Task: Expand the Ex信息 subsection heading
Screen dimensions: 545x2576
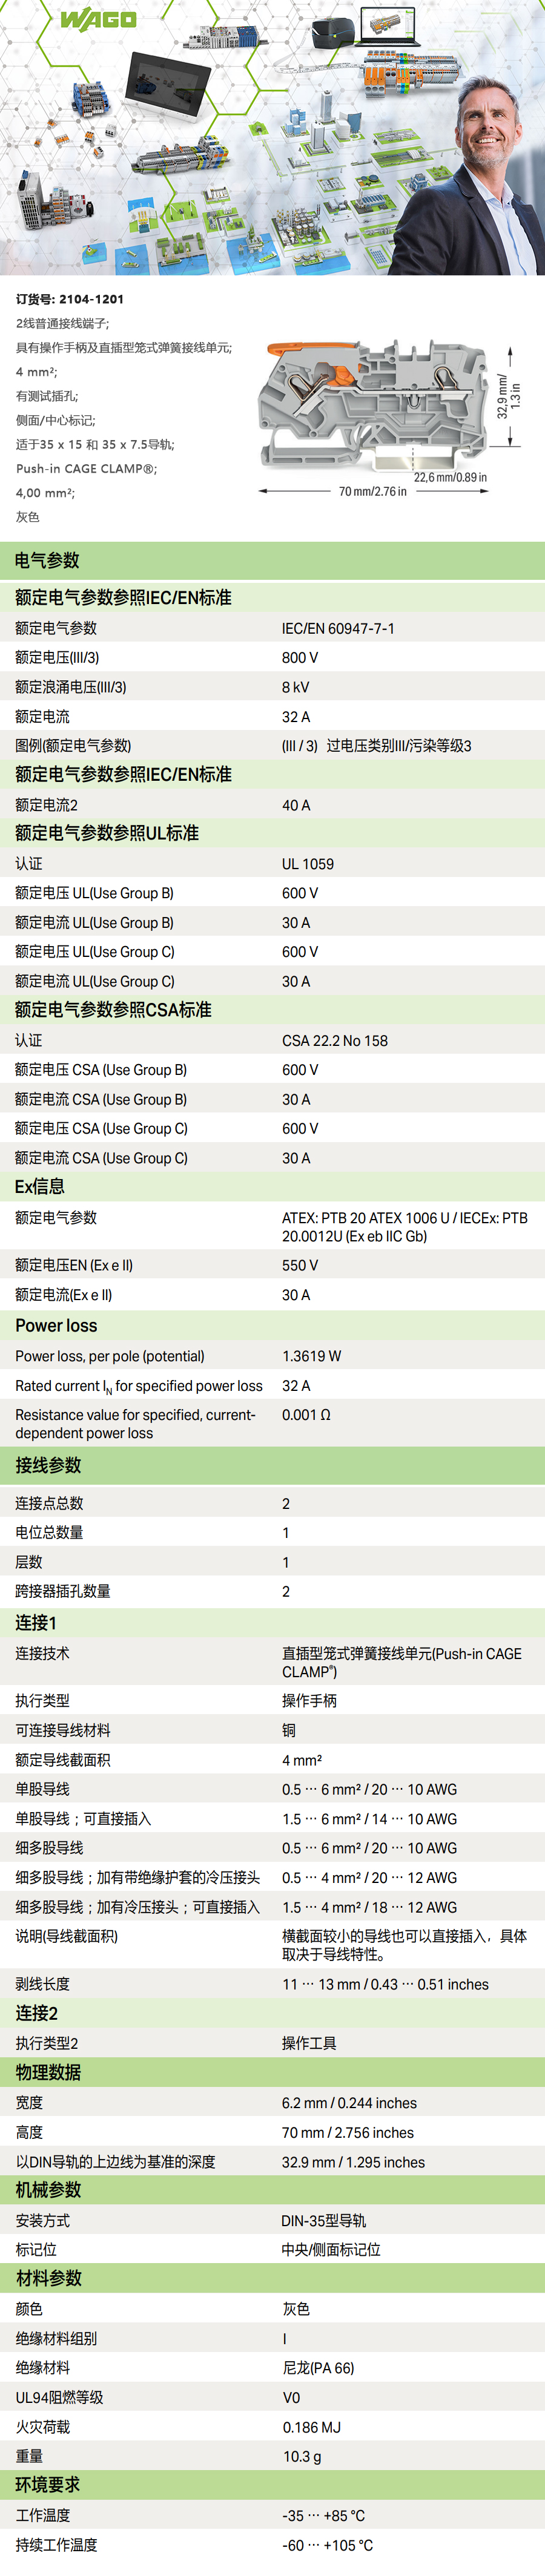Action: click(x=40, y=1187)
